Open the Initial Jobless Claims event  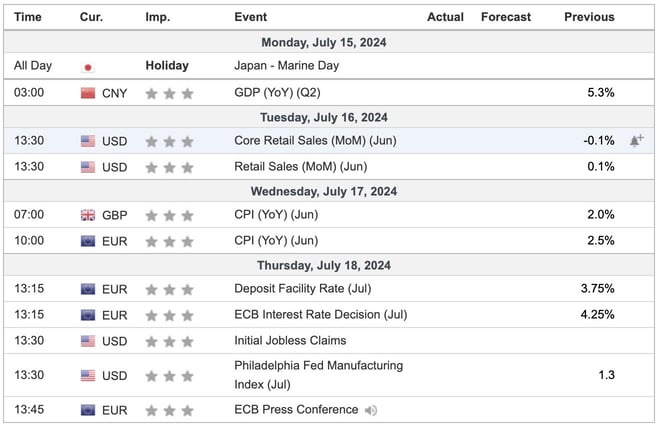(x=290, y=341)
